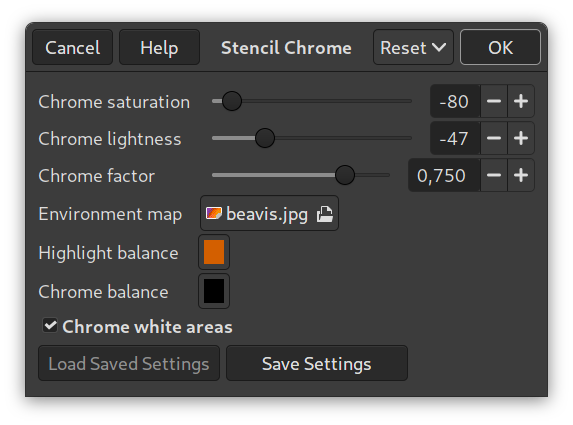This screenshot has height=425, width=573.
Task: Open the Reset dropdown menu
Action: pyautogui.click(x=413, y=48)
